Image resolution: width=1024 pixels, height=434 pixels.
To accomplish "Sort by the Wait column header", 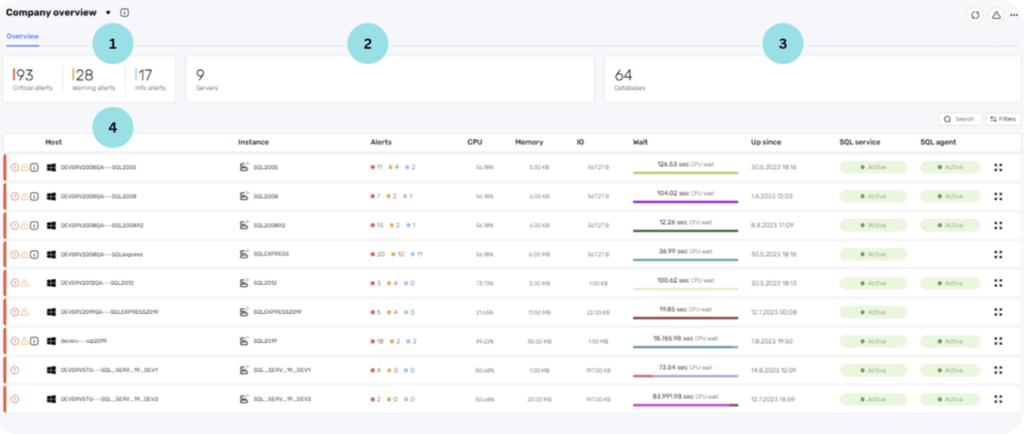I will click(x=640, y=142).
